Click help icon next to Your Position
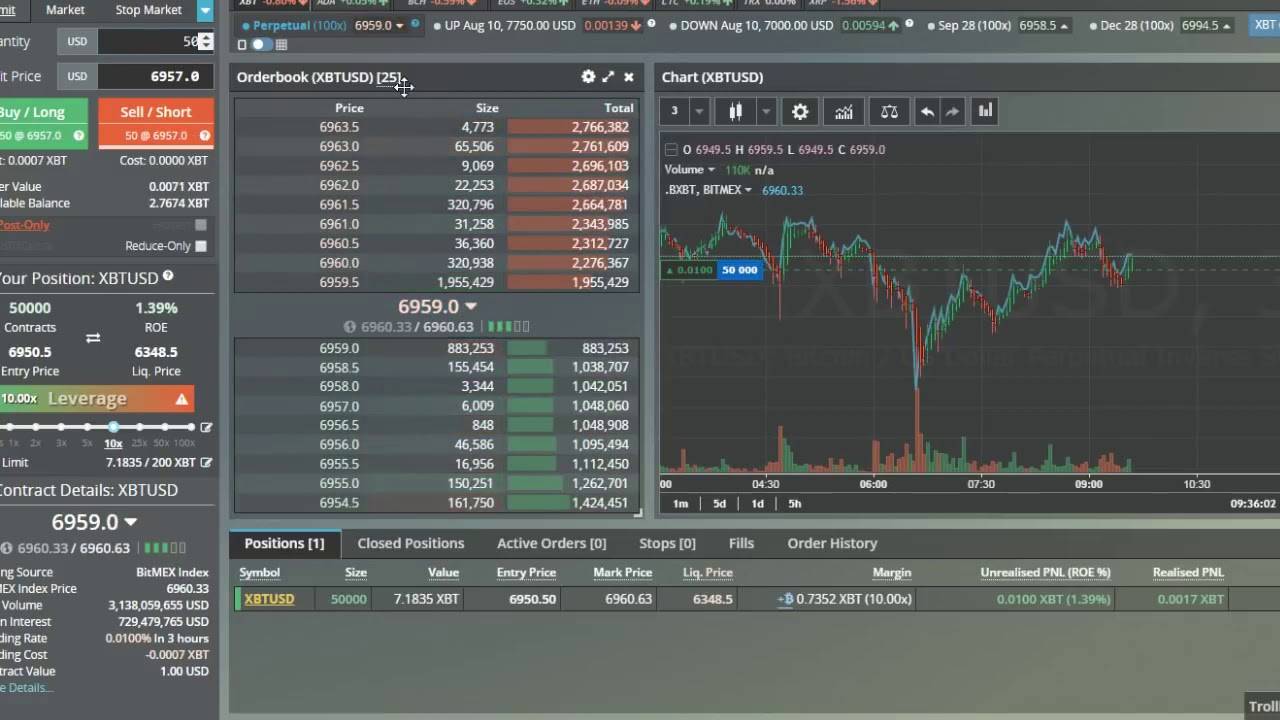This screenshot has height=720, width=1280. tap(168, 276)
